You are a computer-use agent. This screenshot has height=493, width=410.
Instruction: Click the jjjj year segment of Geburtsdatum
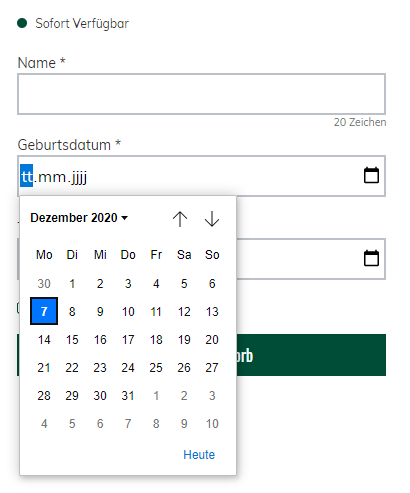[x=79, y=177]
